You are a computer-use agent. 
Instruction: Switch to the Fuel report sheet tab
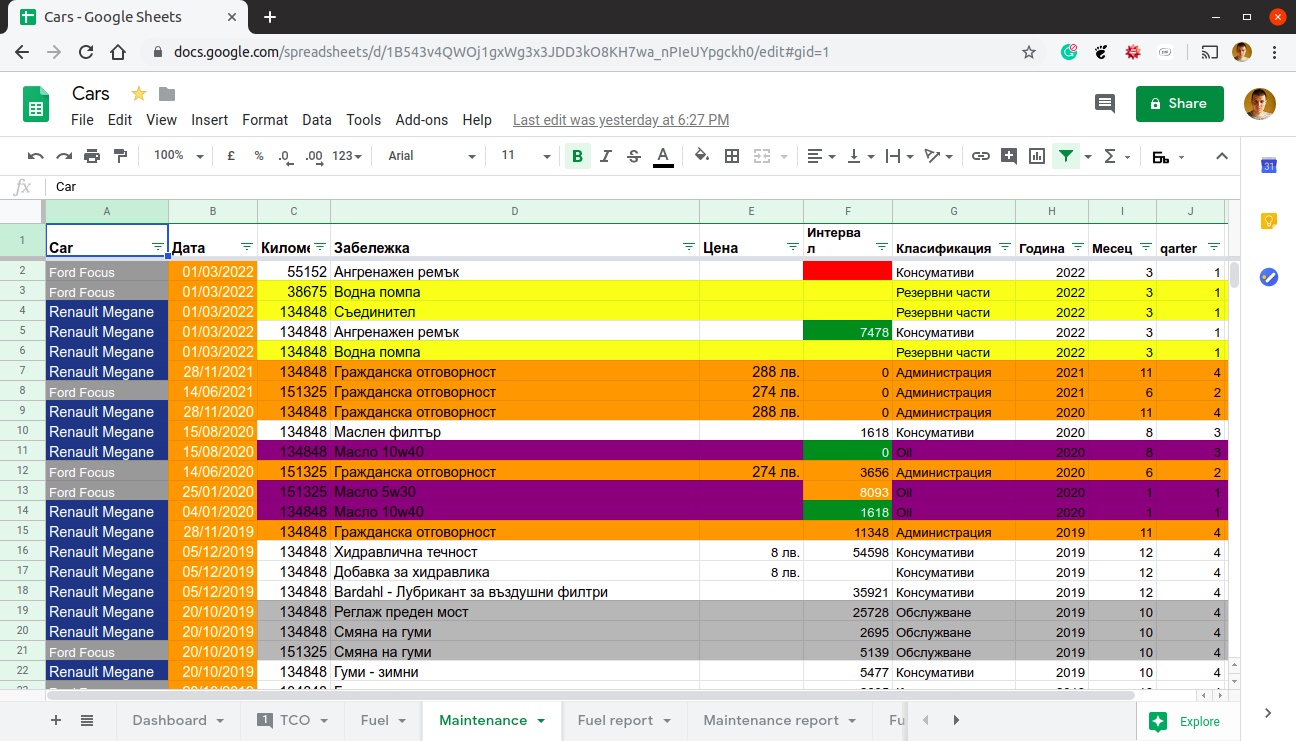(x=625, y=720)
